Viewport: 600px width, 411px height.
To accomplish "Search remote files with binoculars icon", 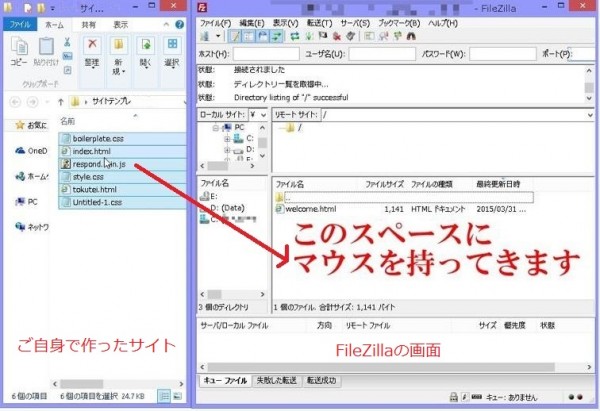I will coord(411,36).
